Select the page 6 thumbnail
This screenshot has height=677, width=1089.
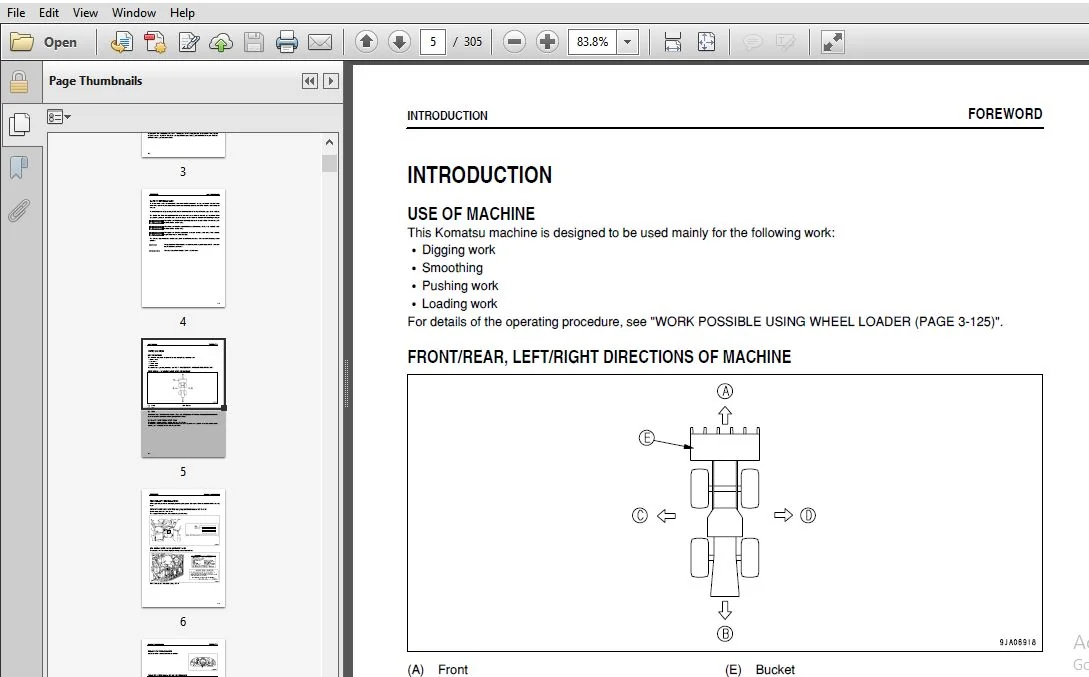[183, 548]
